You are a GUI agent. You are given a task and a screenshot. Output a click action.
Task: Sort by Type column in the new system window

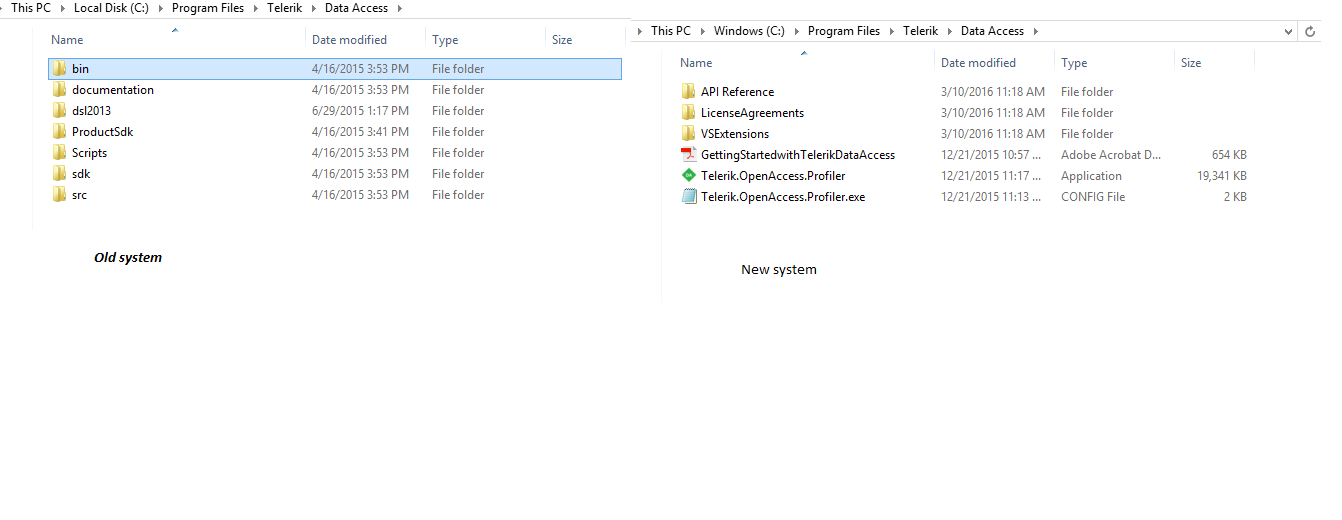pyautogui.click(x=1074, y=63)
